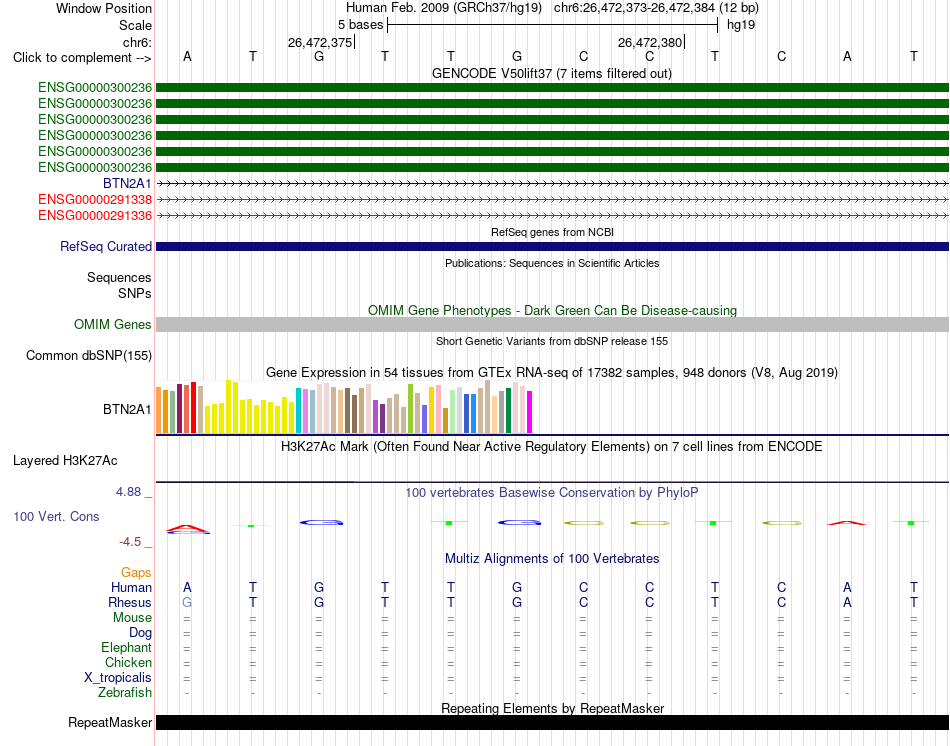Click RefSeq Curated track label

click(106, 247)
